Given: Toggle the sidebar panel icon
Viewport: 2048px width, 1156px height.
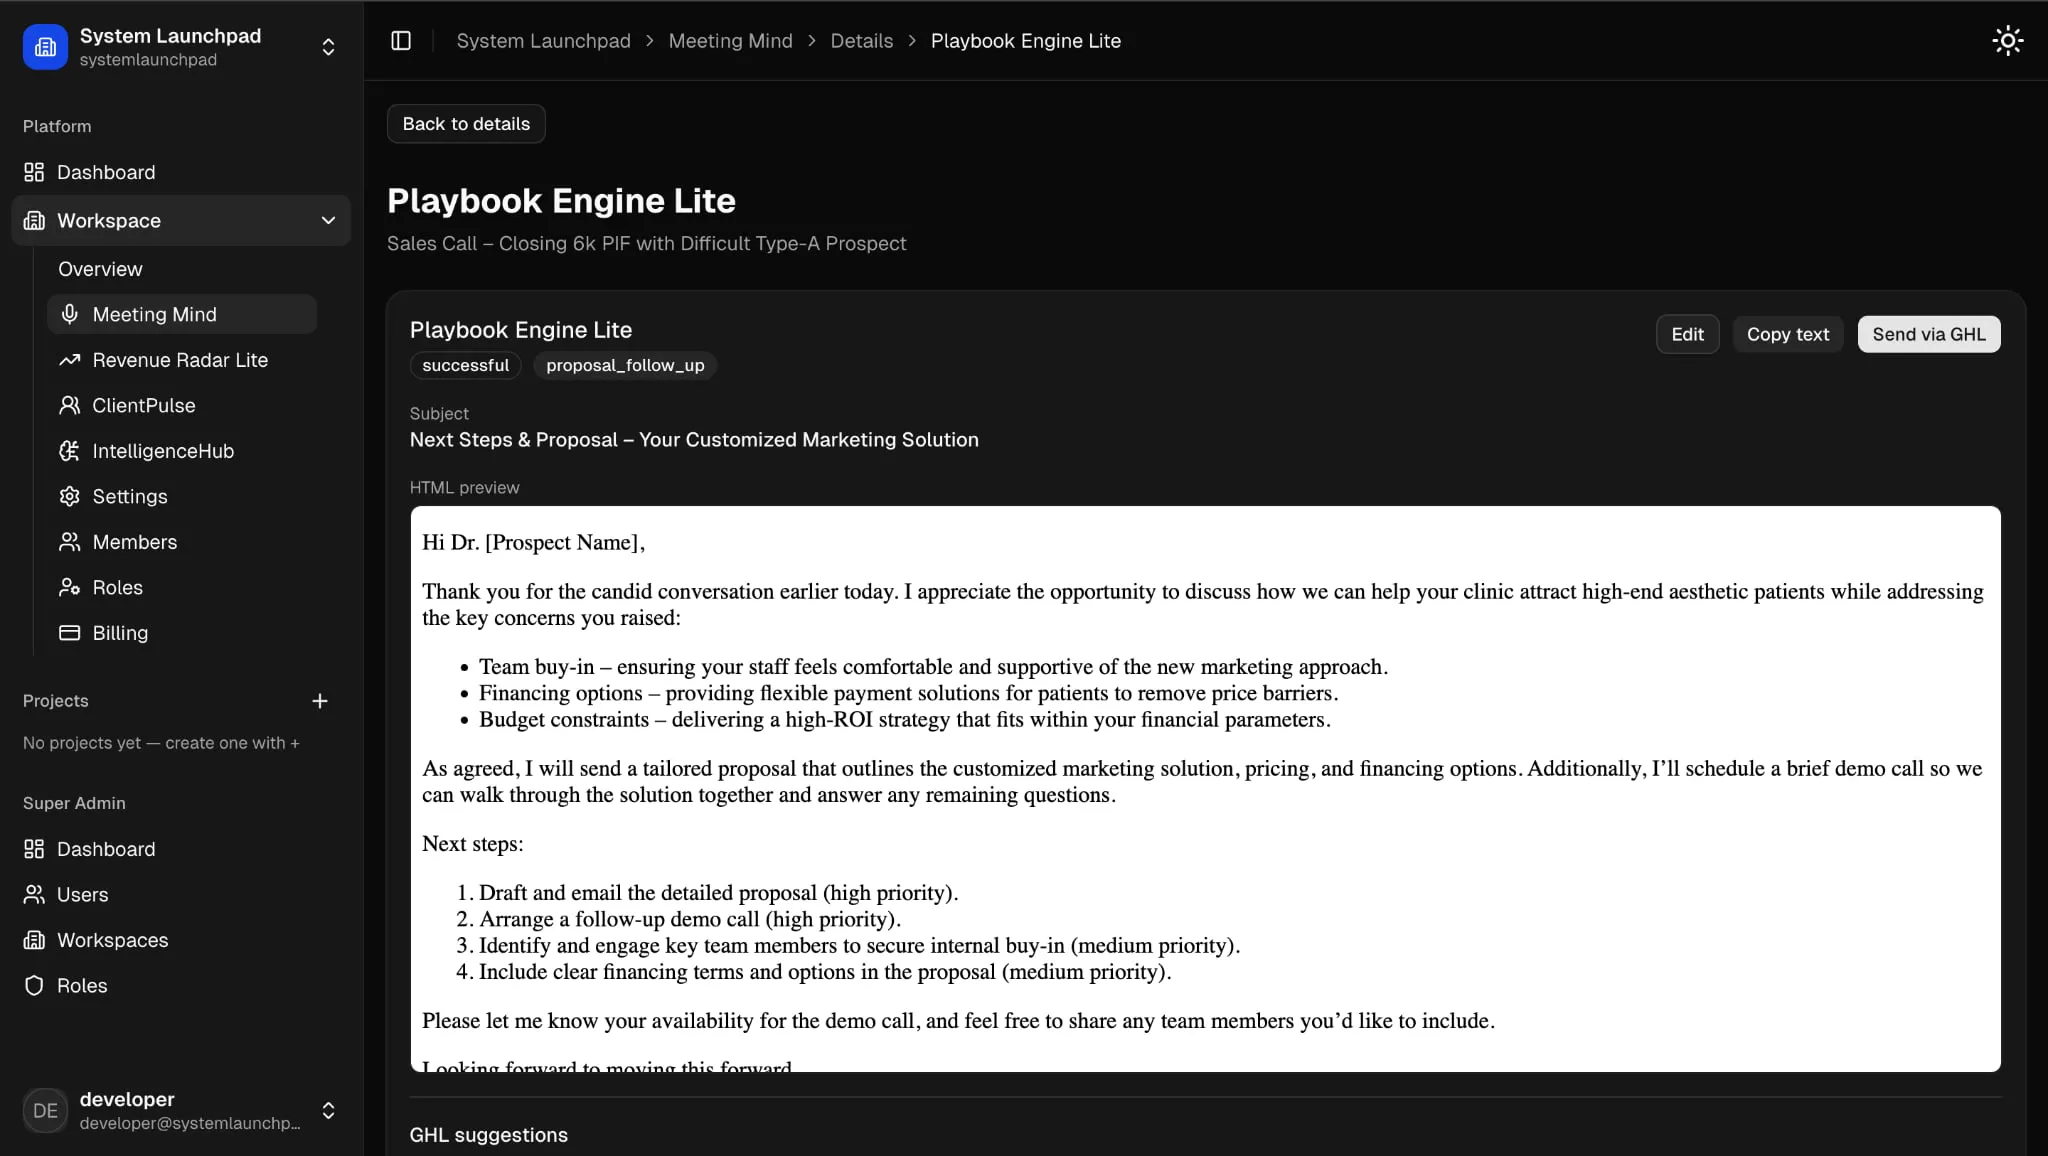Looking at the screenshot, I should [401, 41].
